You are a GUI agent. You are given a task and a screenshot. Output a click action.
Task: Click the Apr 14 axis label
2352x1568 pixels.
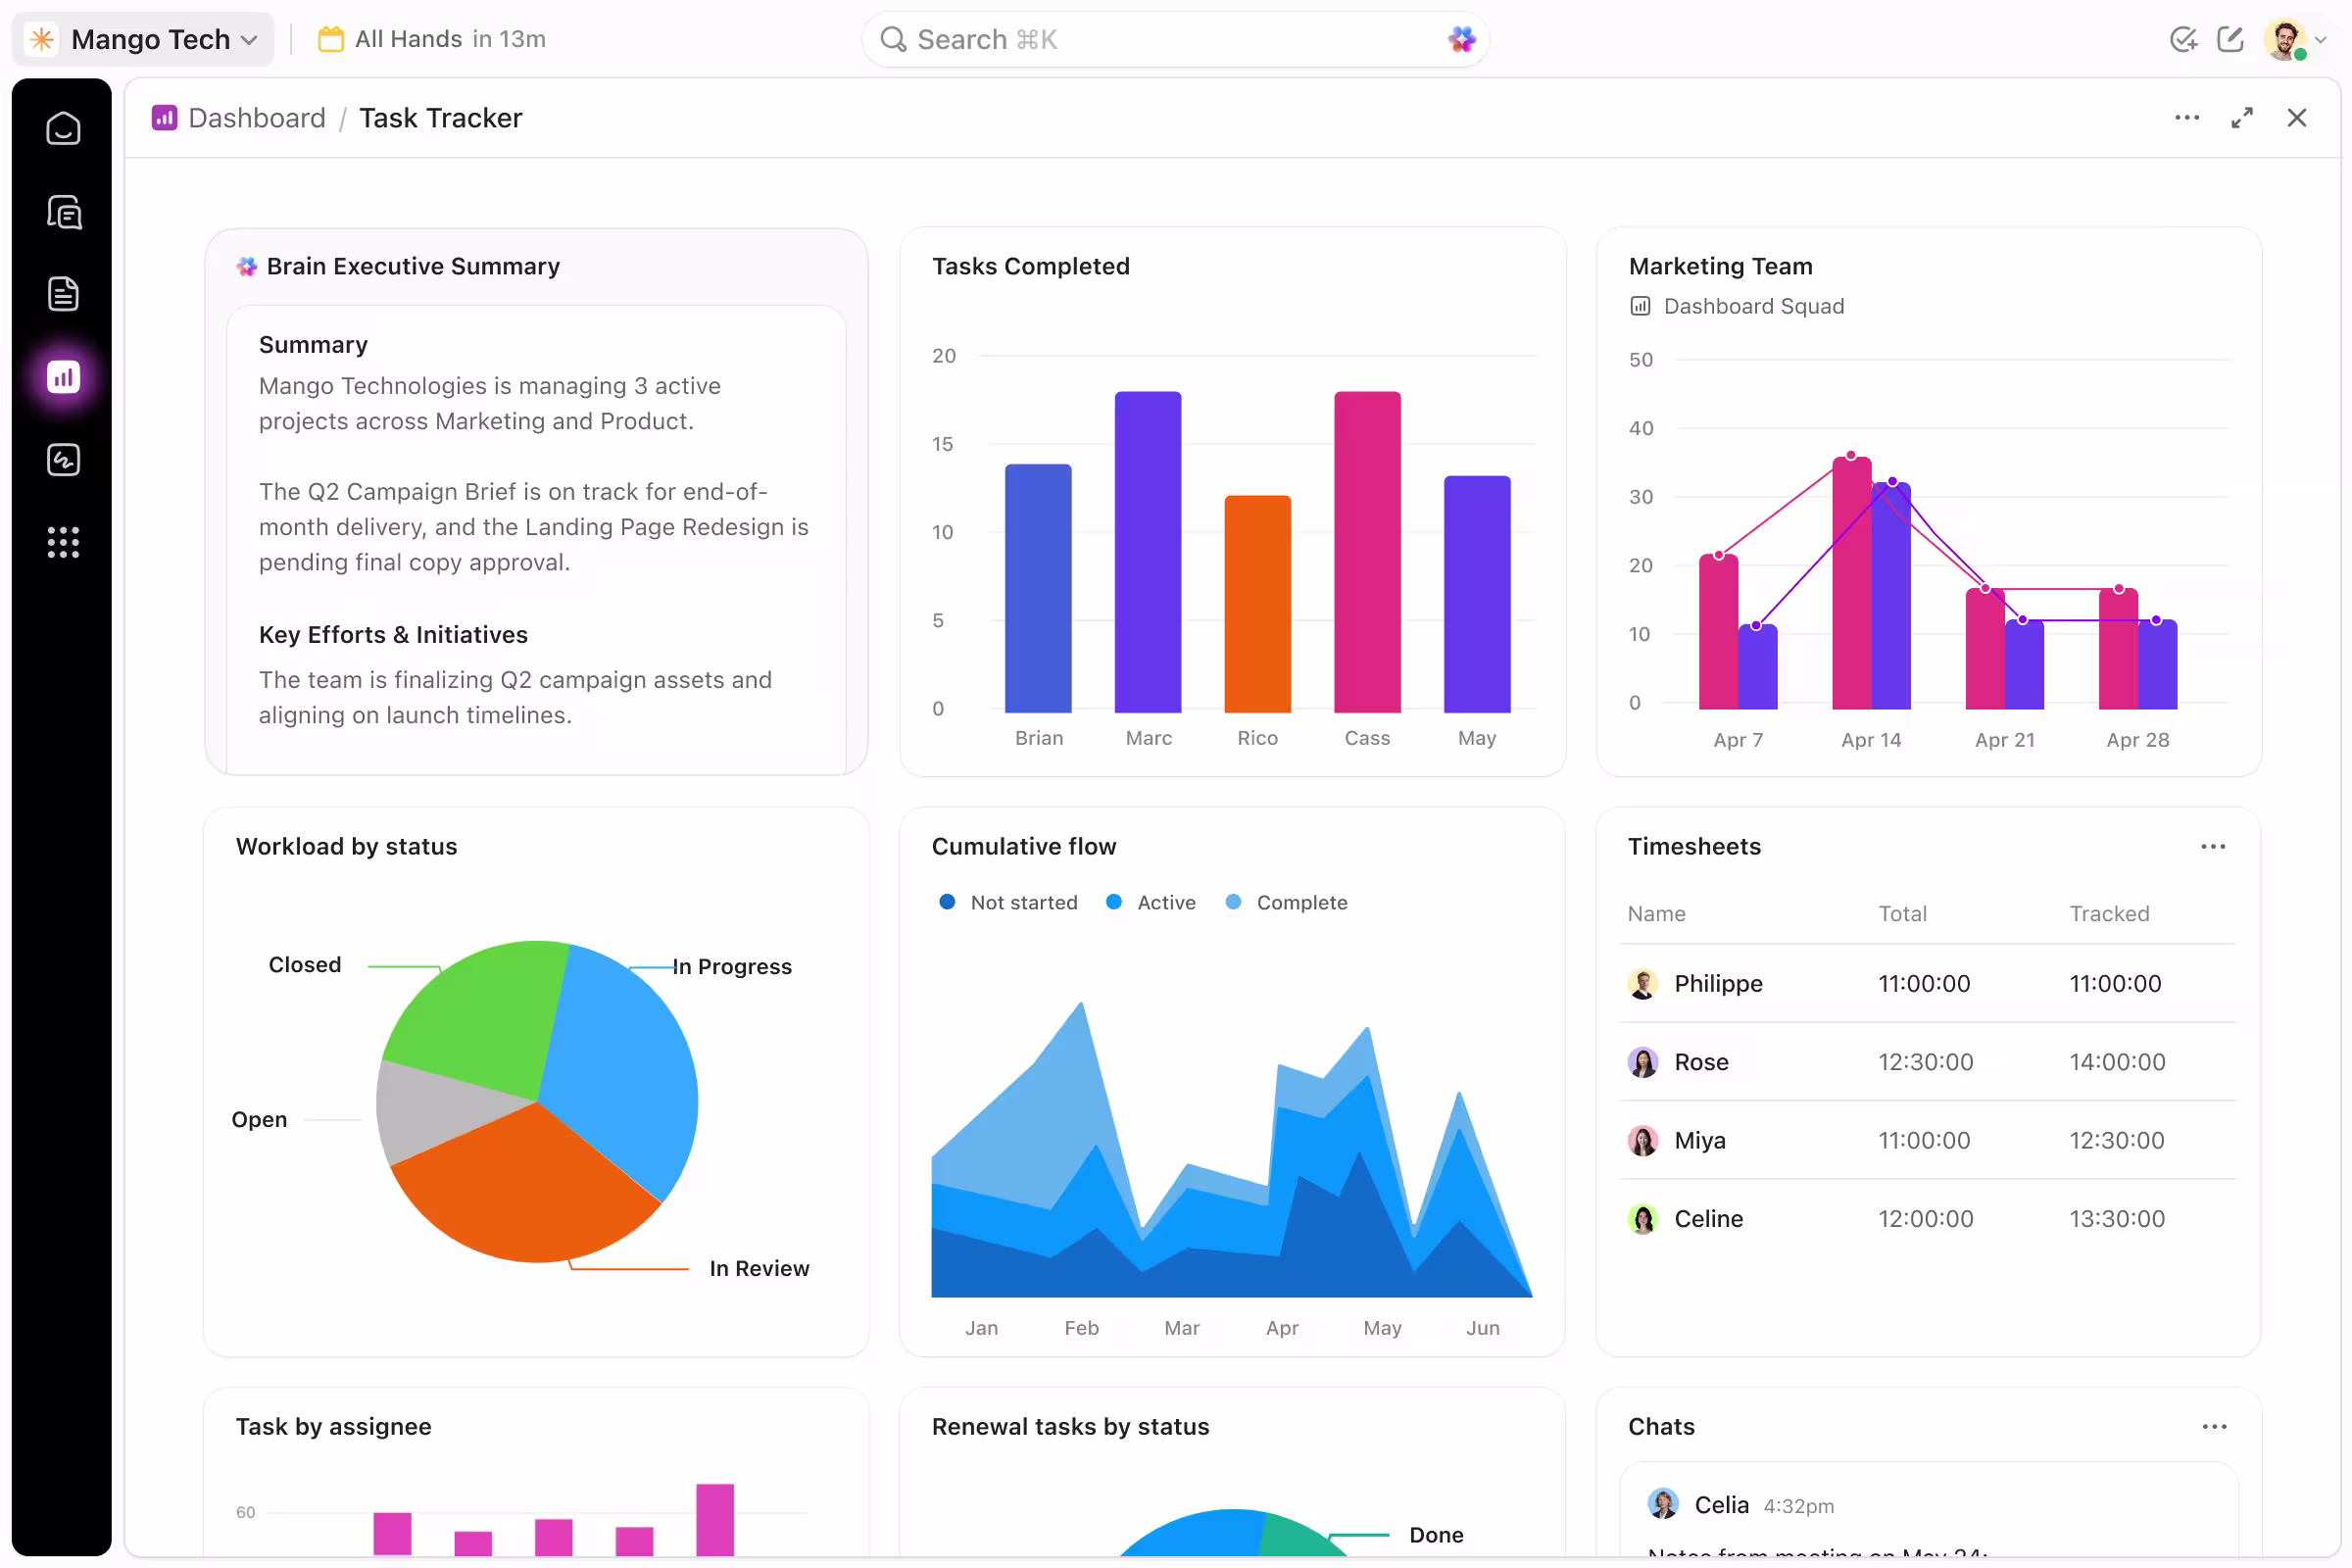coord(1871,740)
